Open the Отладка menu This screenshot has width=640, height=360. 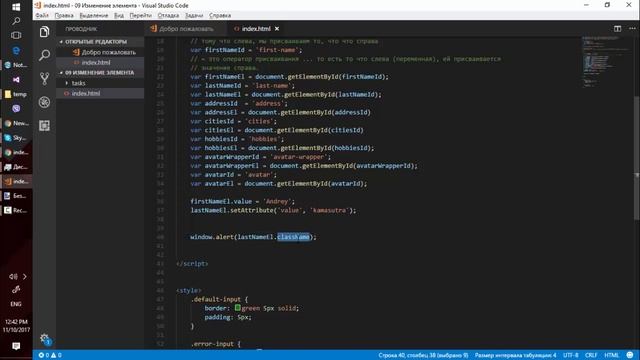click(168, 16)
